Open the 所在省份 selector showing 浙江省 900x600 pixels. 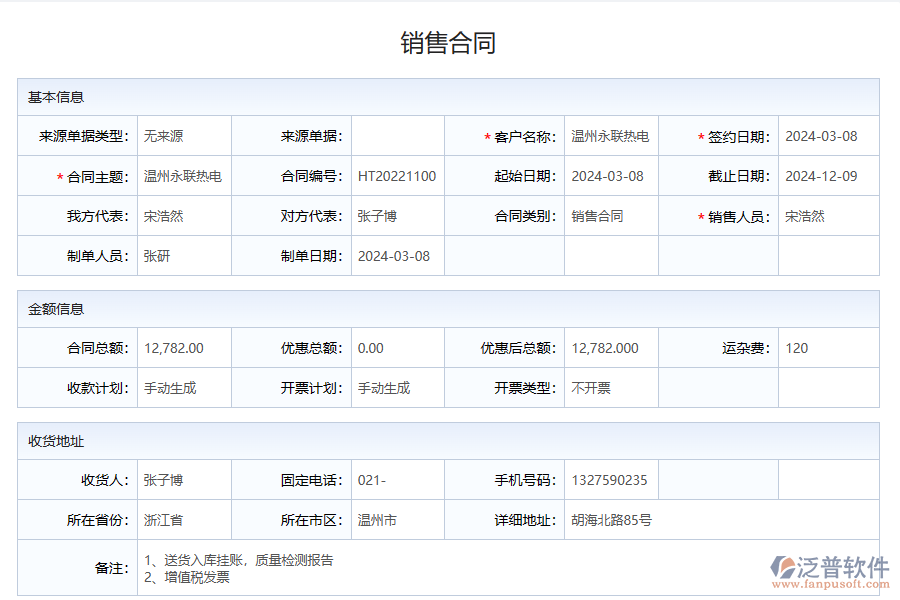pos(164,519)
